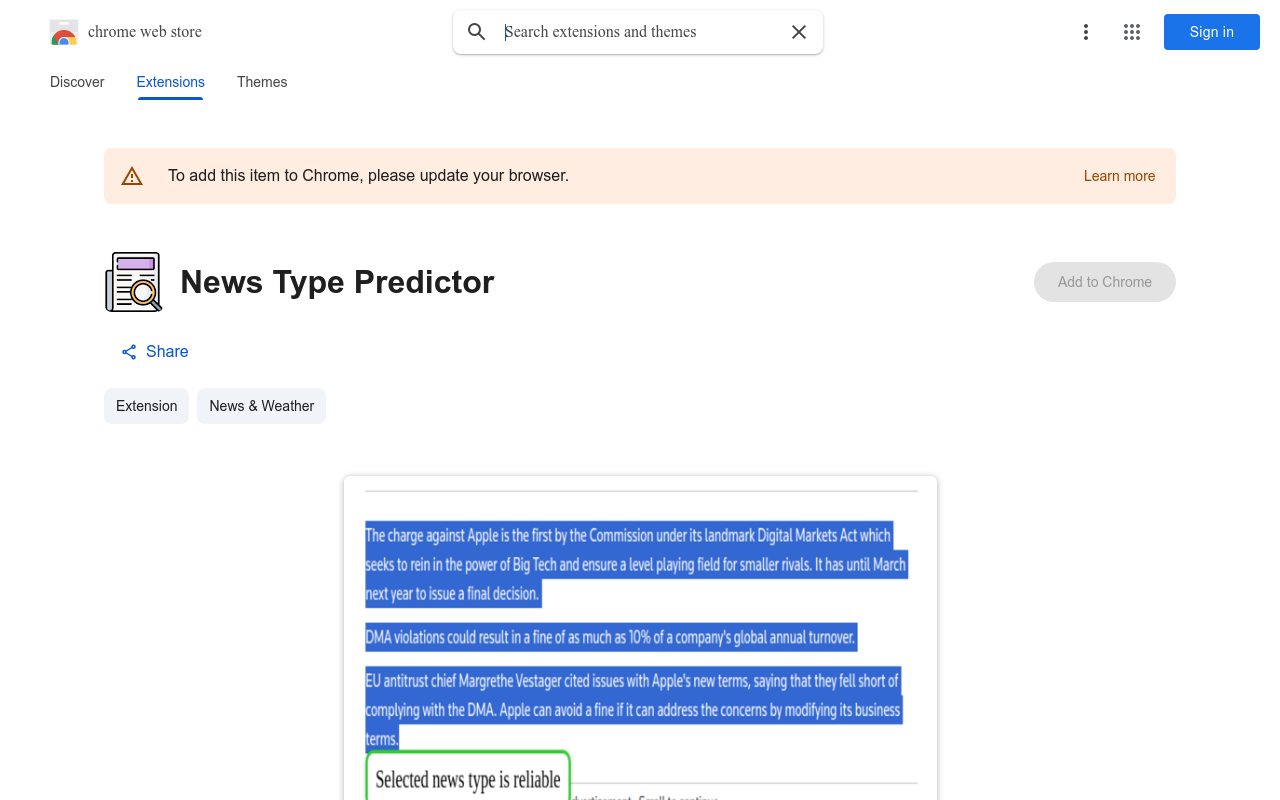
Task: Clear the search field with the X icon
Action: click(798, 32)
